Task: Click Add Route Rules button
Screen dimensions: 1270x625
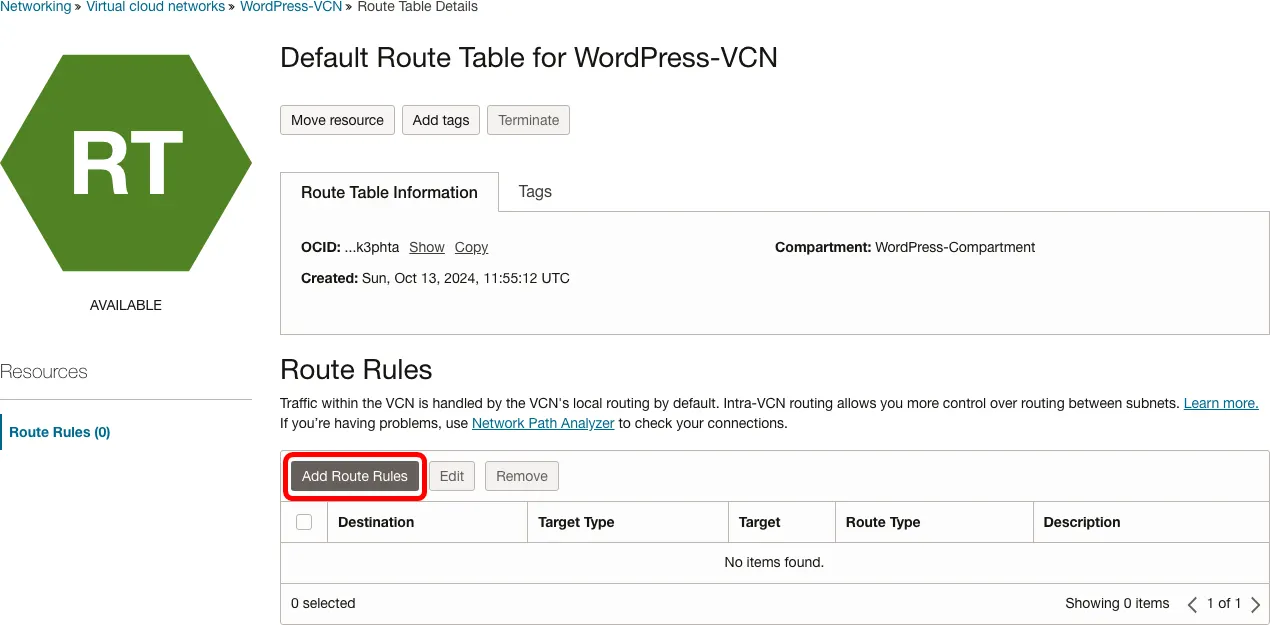Action: click(x=355, y=476)
